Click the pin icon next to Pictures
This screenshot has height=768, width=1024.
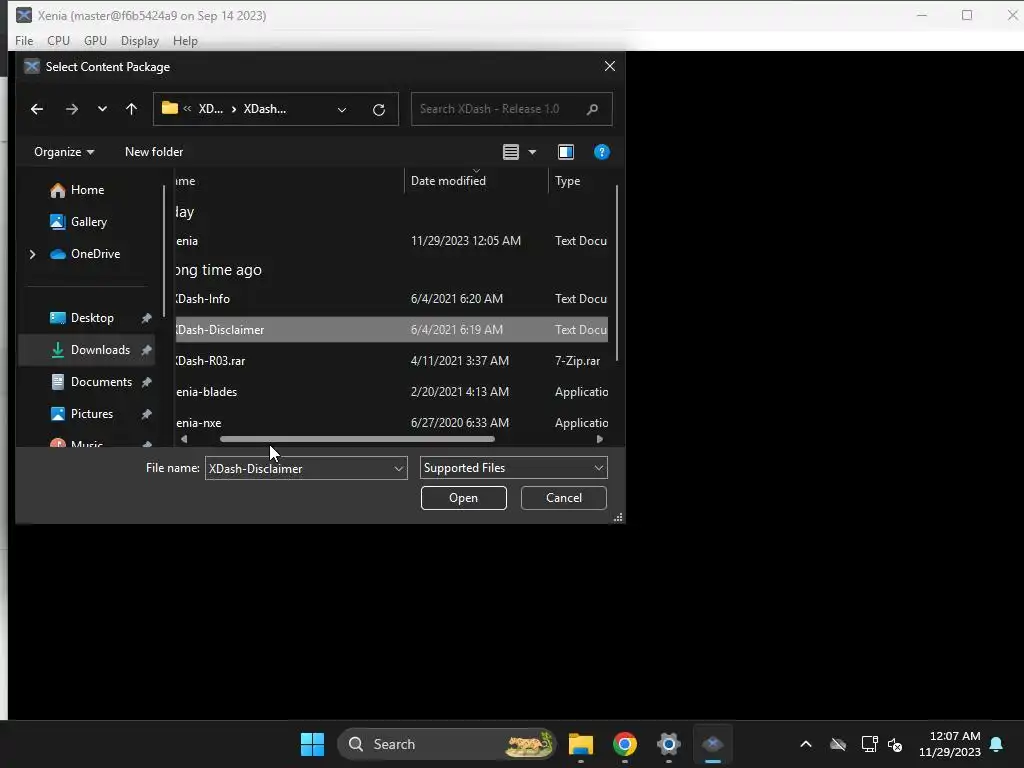coord(146,414)
